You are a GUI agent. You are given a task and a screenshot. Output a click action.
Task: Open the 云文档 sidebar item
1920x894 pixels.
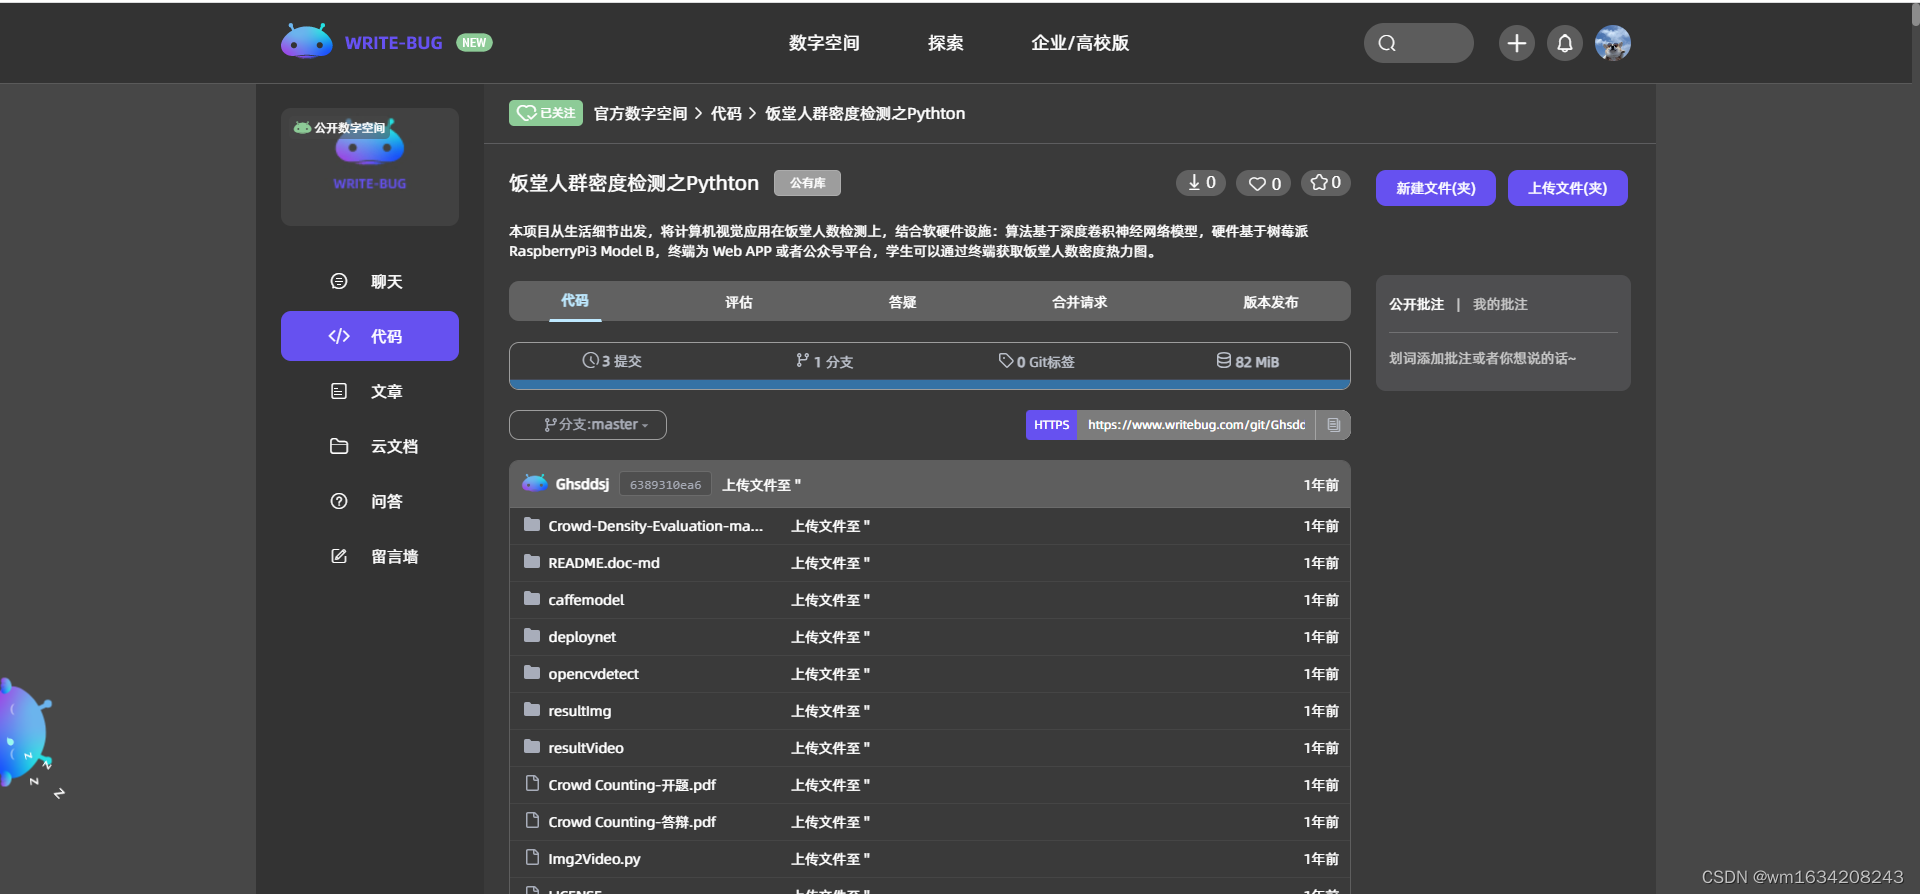click(x=369, y=446)
